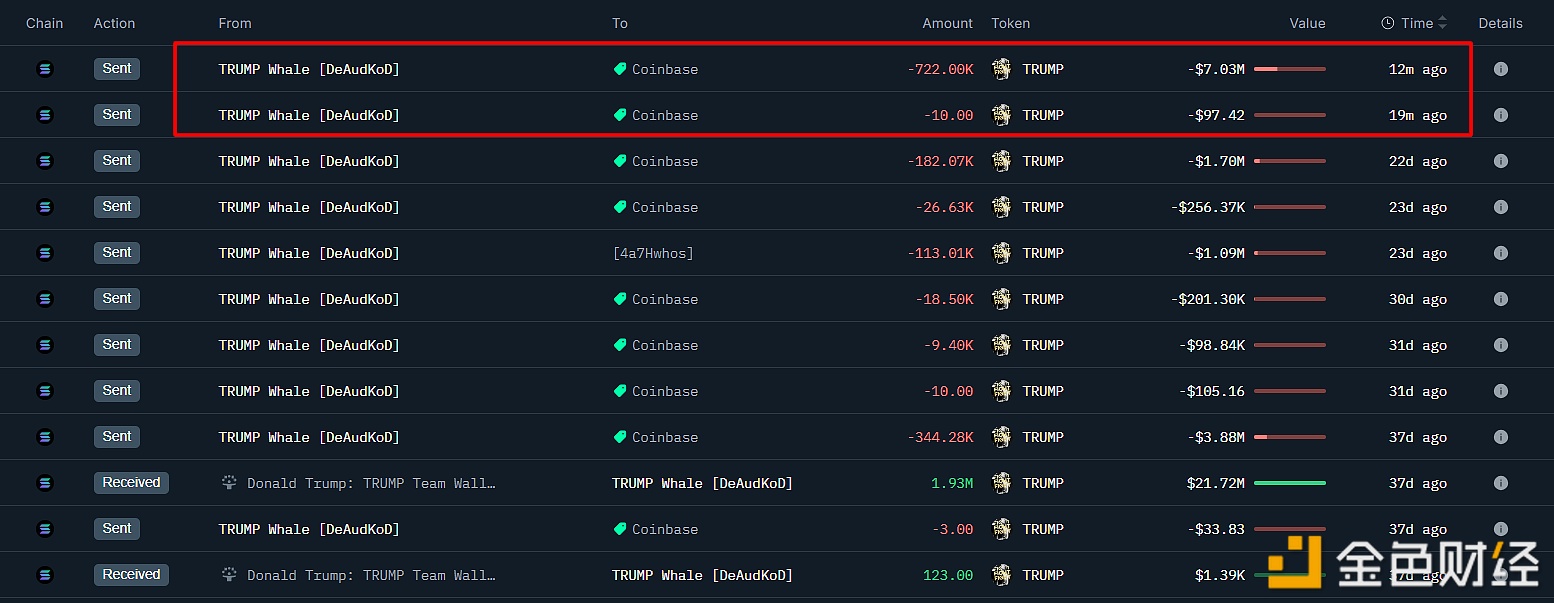Click the Coinbase tag icon in the 22d ago row
This screenshot has width=1554, height=603.
point(620,161)
